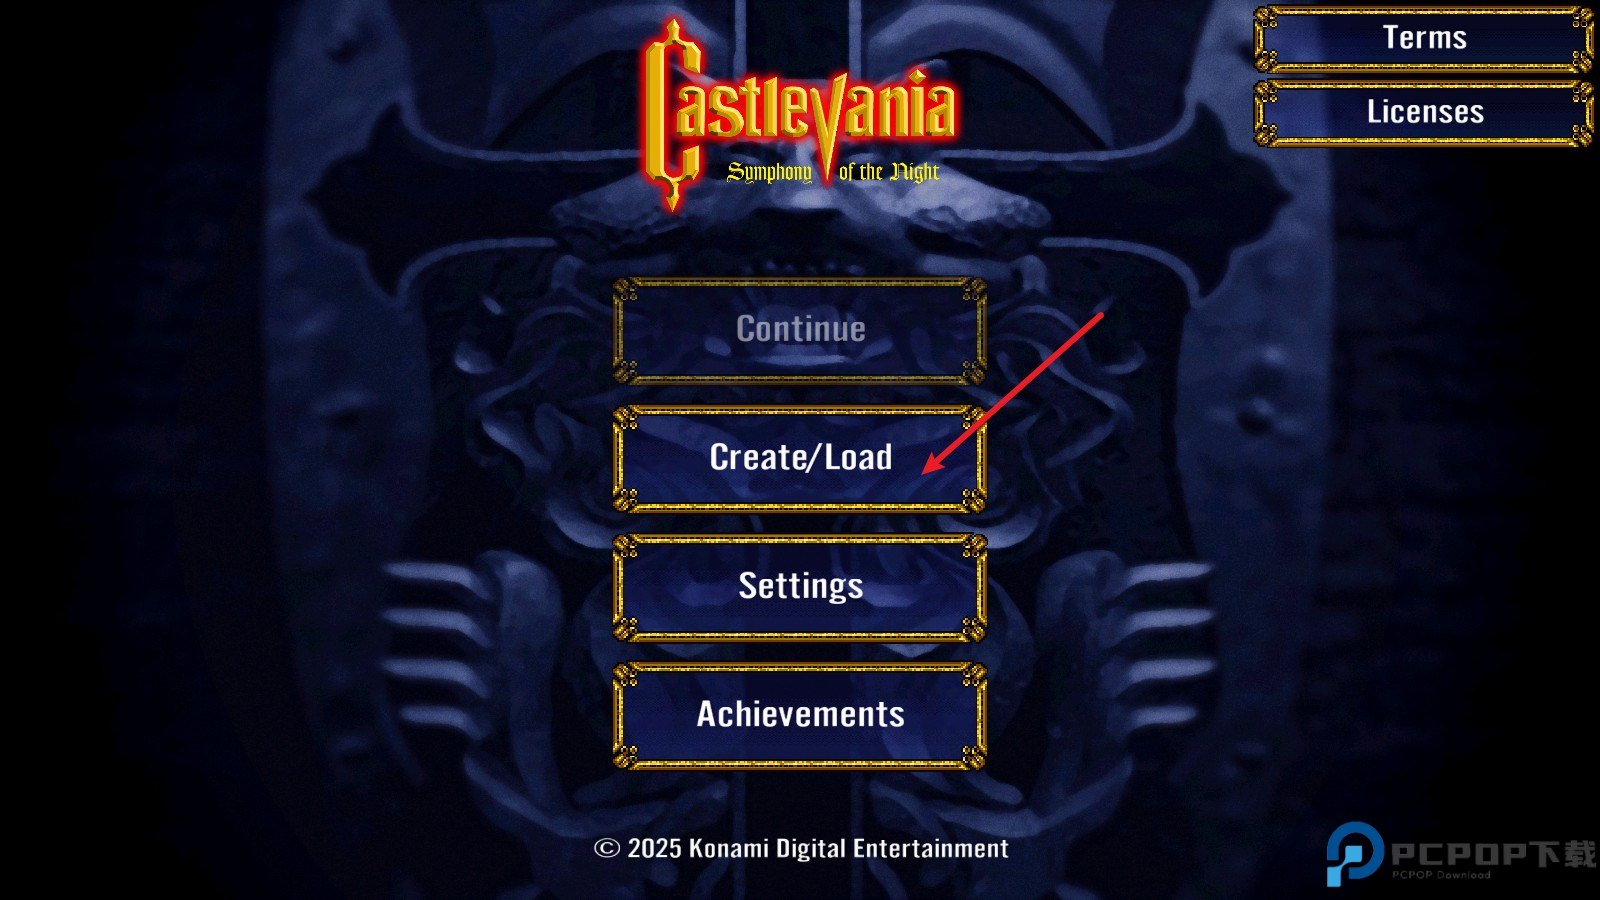Click the red arrow's head
This screenshot has height=900, width=1600.
[x=933, y=464]
